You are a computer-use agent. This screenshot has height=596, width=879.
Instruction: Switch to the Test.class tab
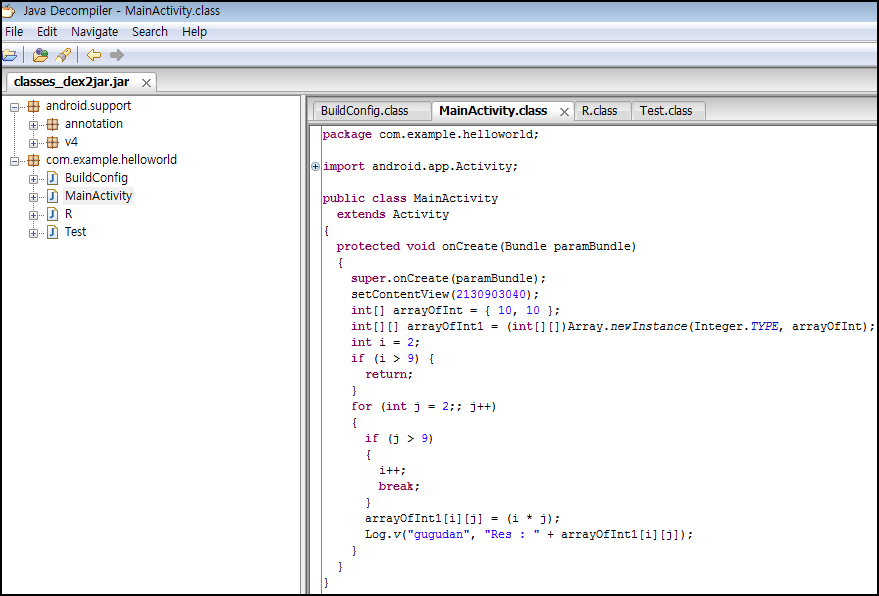coord(666,111)
